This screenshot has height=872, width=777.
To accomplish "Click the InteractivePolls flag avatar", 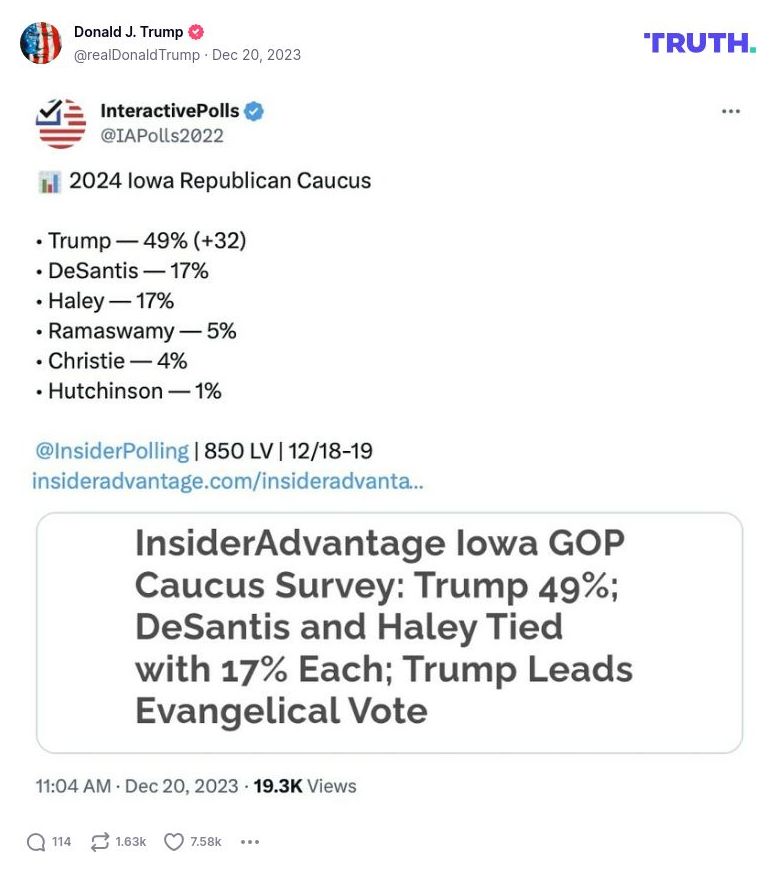I will (61, 123).
